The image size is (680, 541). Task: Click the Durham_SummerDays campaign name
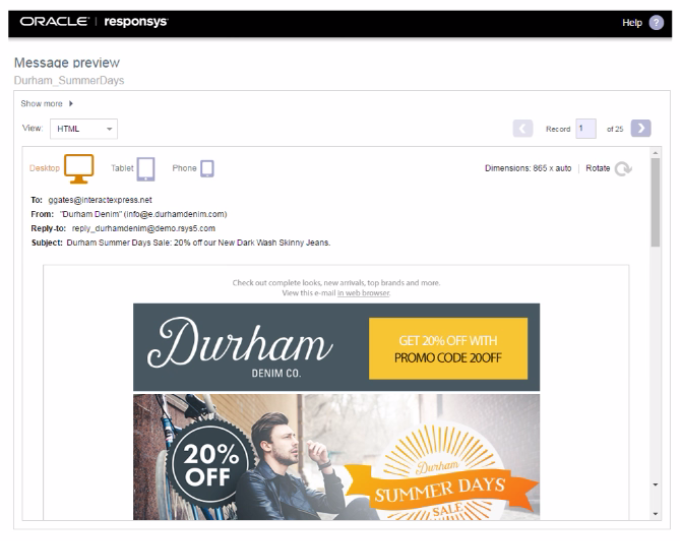tap(69, 81)
